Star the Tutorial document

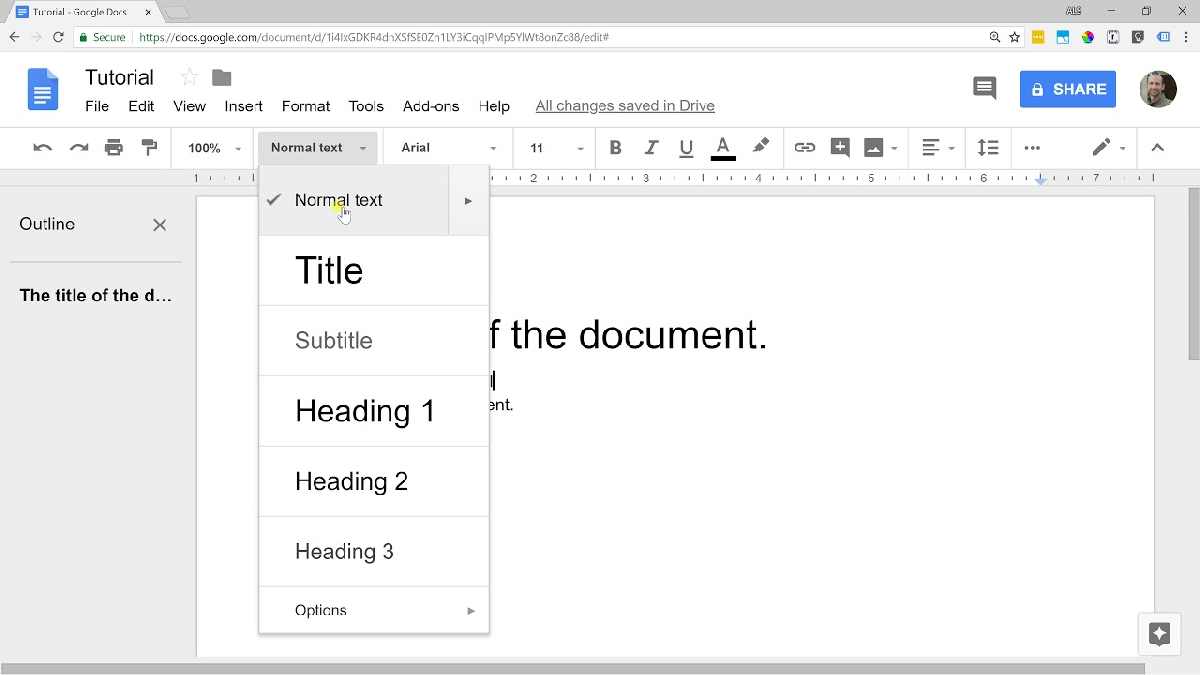[x=189, y=77]
